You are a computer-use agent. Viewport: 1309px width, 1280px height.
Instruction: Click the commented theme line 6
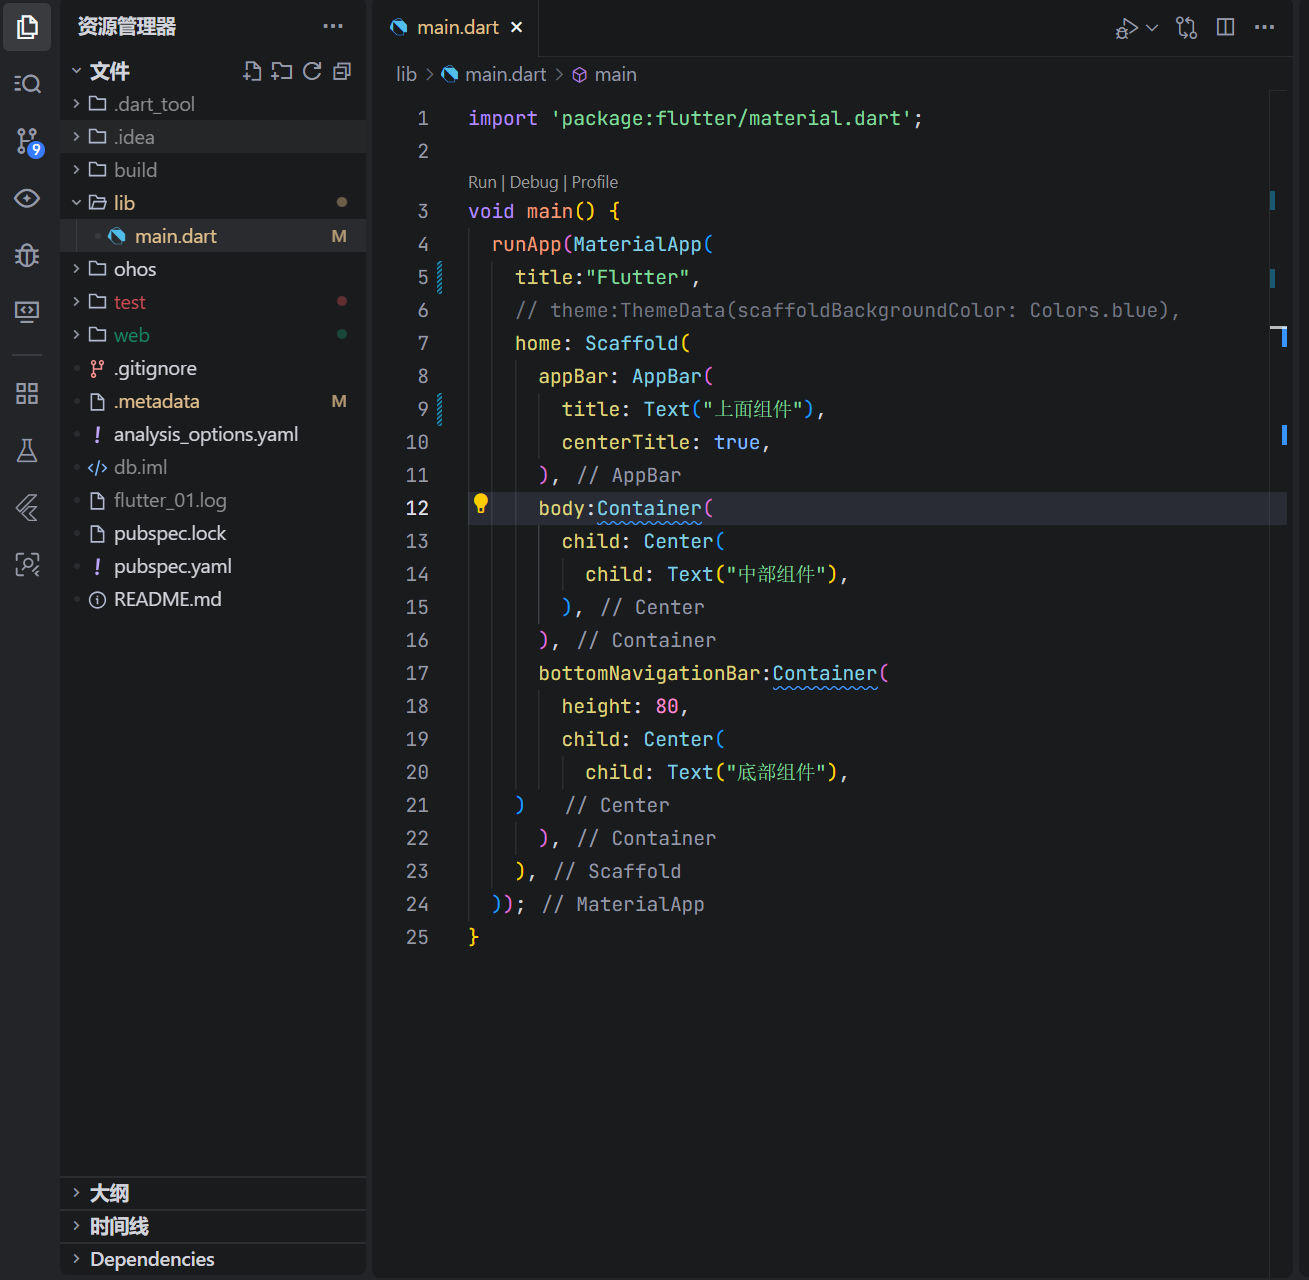coord(848,311)
